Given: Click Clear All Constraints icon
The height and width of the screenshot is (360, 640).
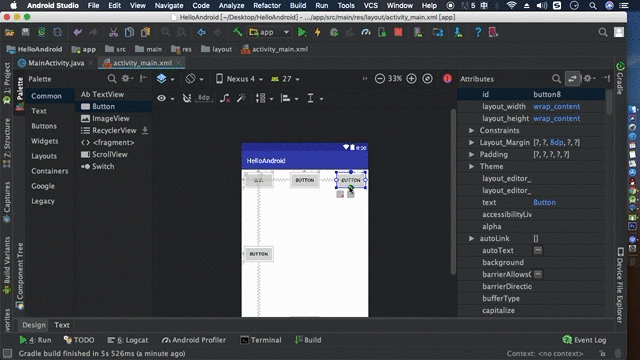Looking at the screenshot, I should (225, 98).
